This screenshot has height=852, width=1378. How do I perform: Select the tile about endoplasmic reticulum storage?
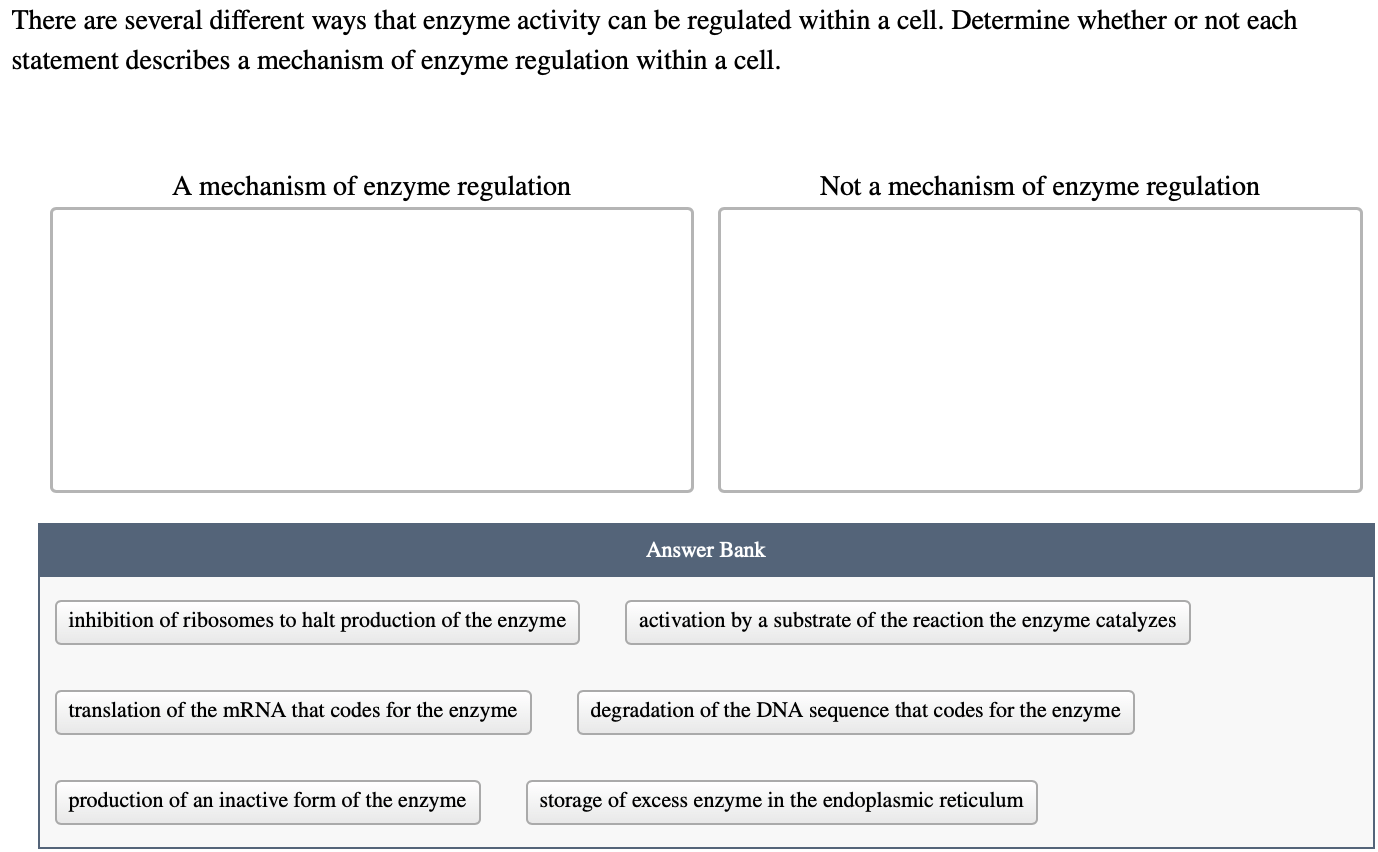[781, 801]
